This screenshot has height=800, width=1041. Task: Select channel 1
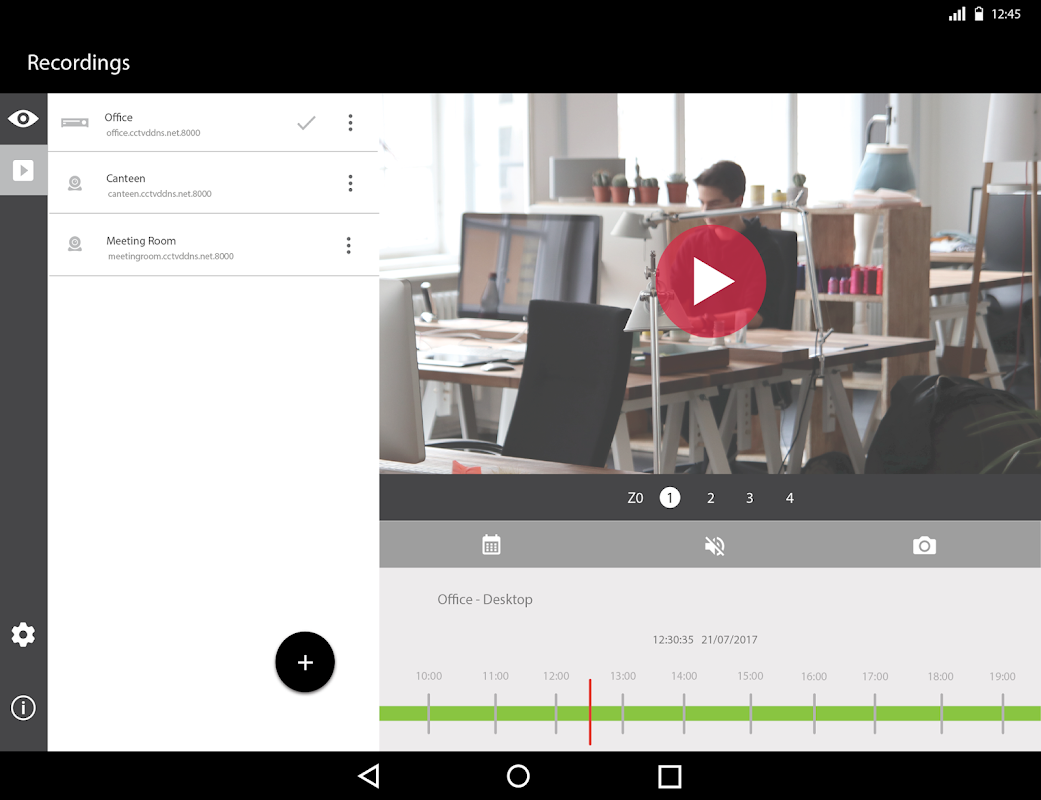(x=670, y=498)
